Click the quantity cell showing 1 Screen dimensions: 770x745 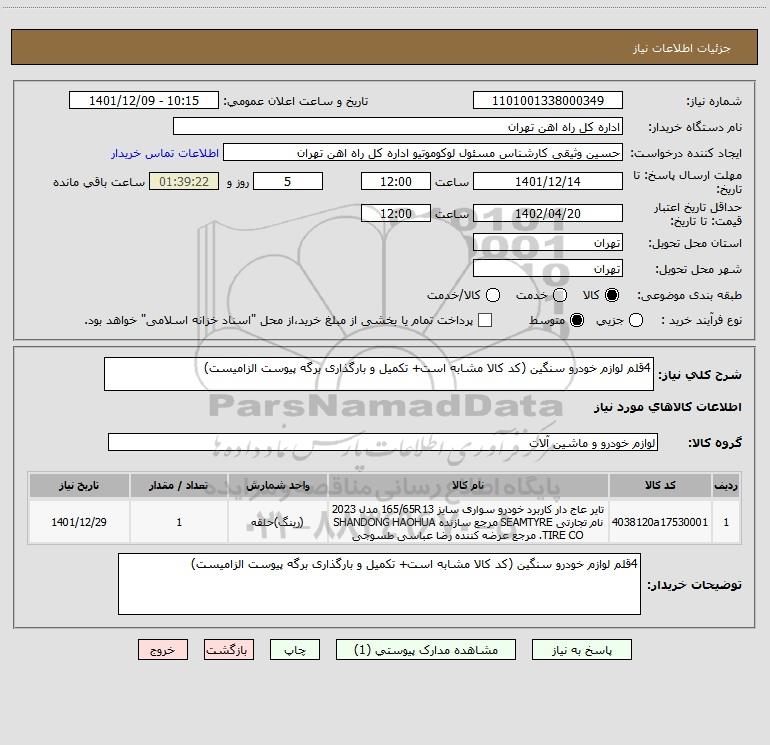tap(179, 522)
